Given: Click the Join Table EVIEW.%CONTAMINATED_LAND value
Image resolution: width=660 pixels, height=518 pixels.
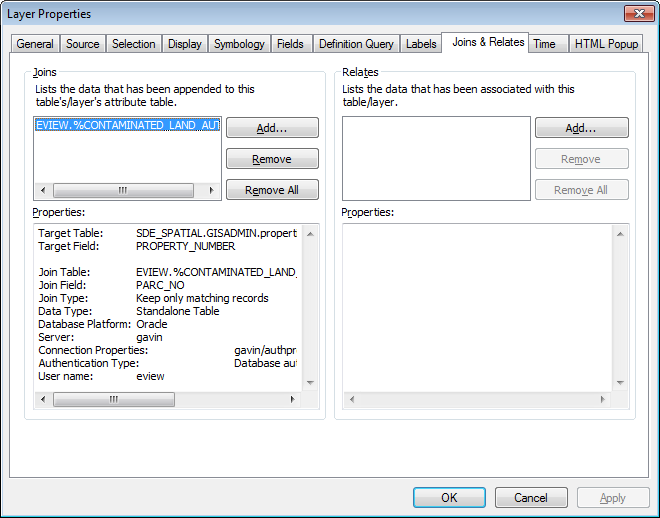Looking at the screenshot, I should coord(216,272).
